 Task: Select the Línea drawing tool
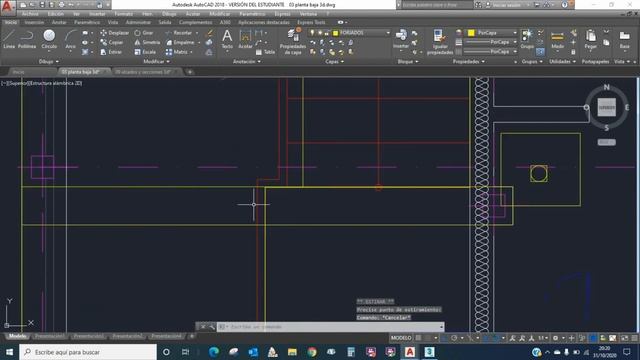tap(9, 39)
